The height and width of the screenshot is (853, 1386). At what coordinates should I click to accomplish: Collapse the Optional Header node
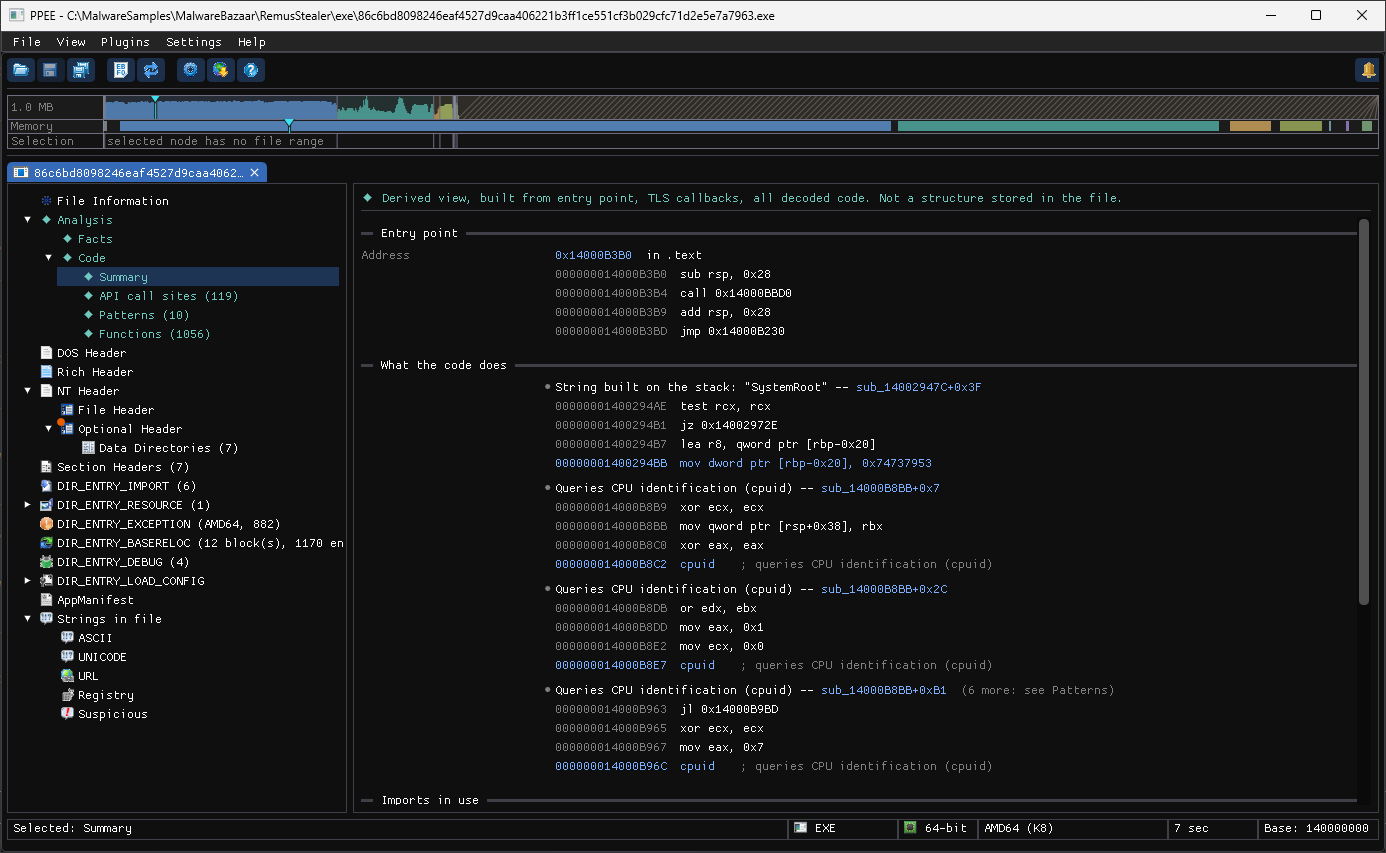[x=49, y=429]
